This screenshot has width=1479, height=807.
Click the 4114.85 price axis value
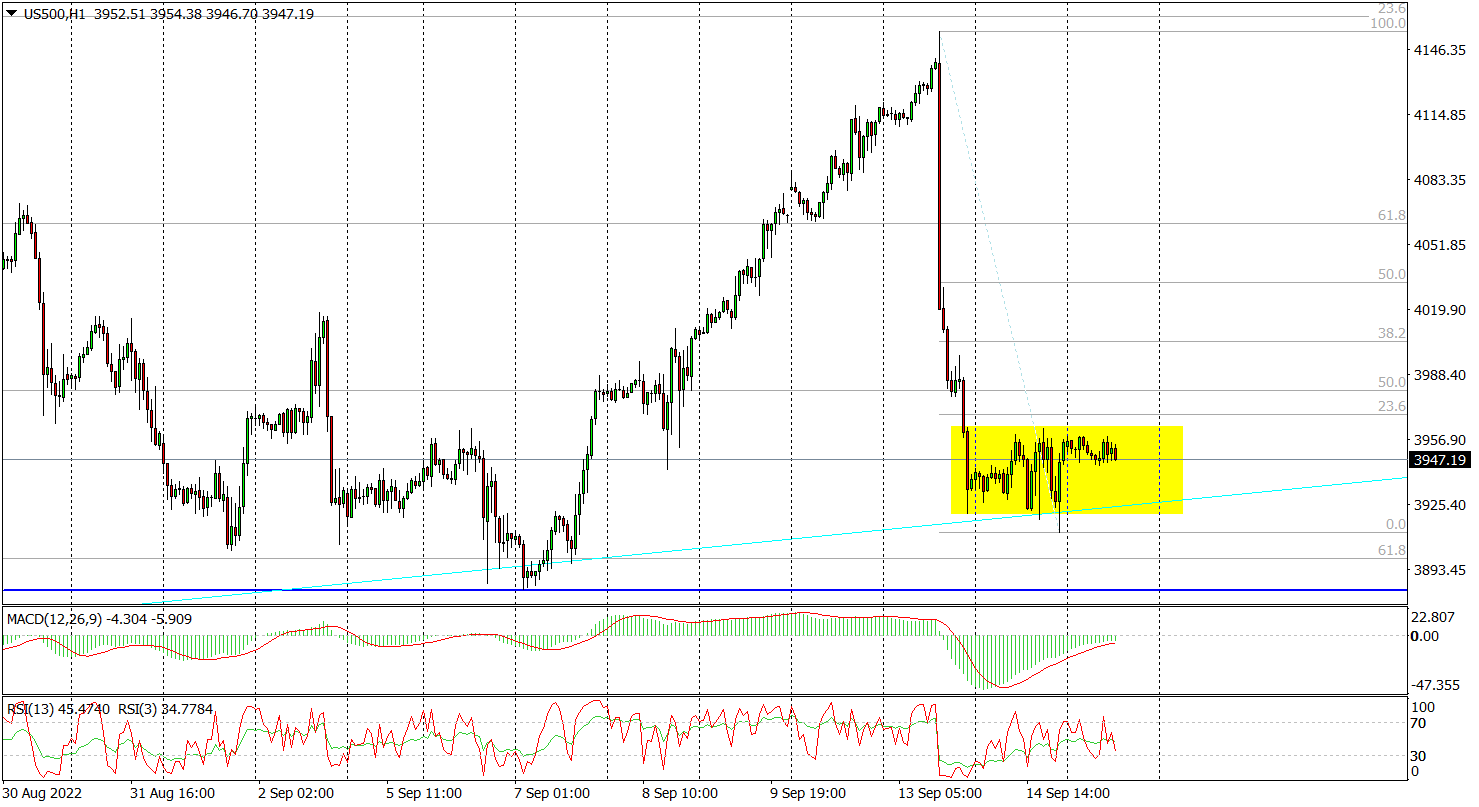point(1442,116)
